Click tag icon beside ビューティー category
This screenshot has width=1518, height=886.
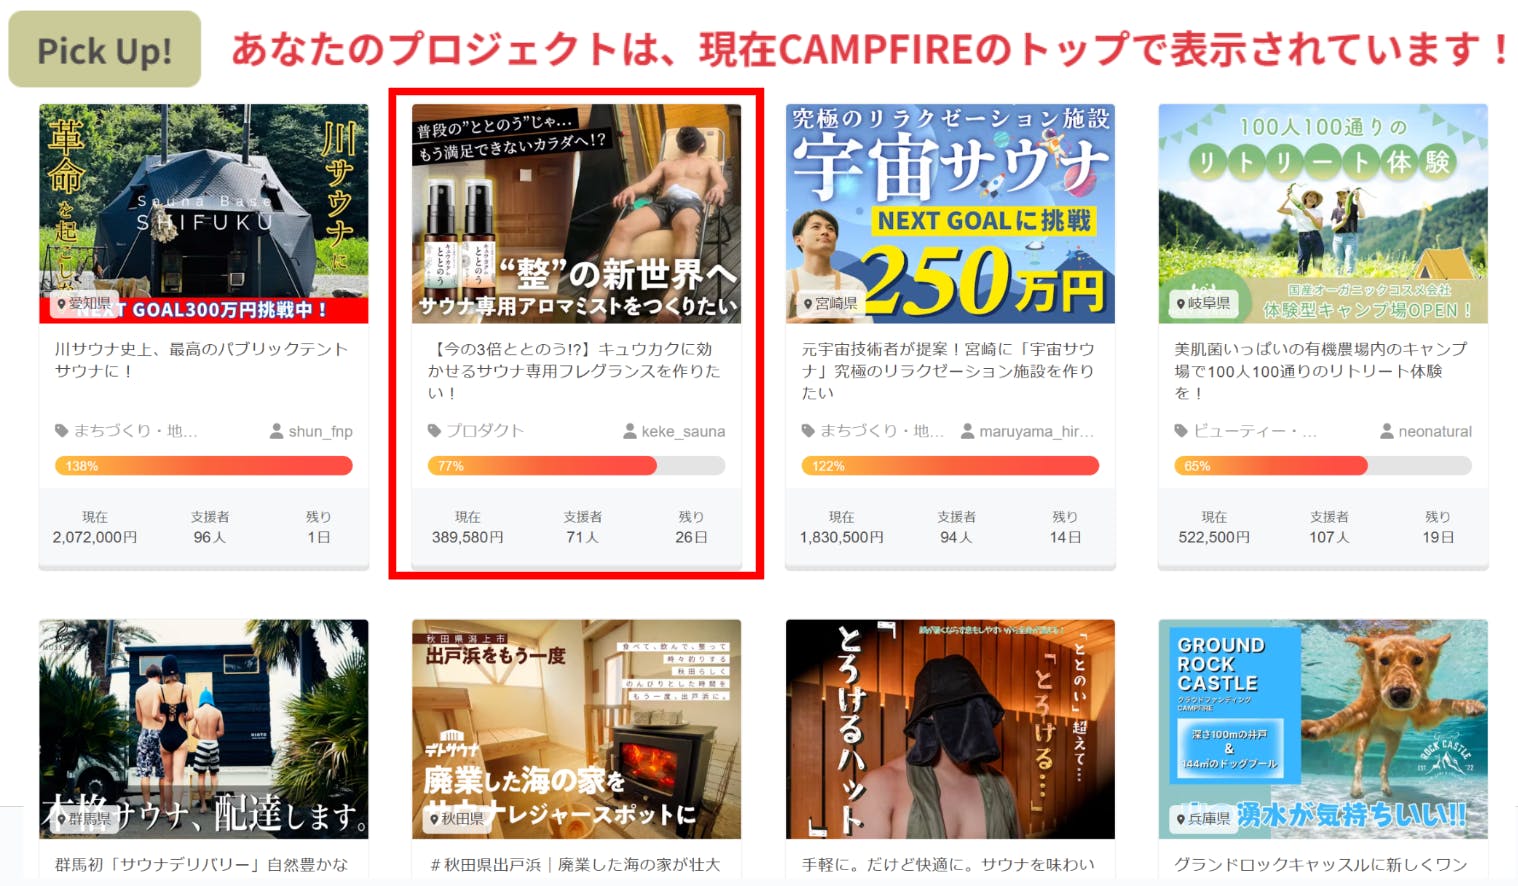(1181, 431)
